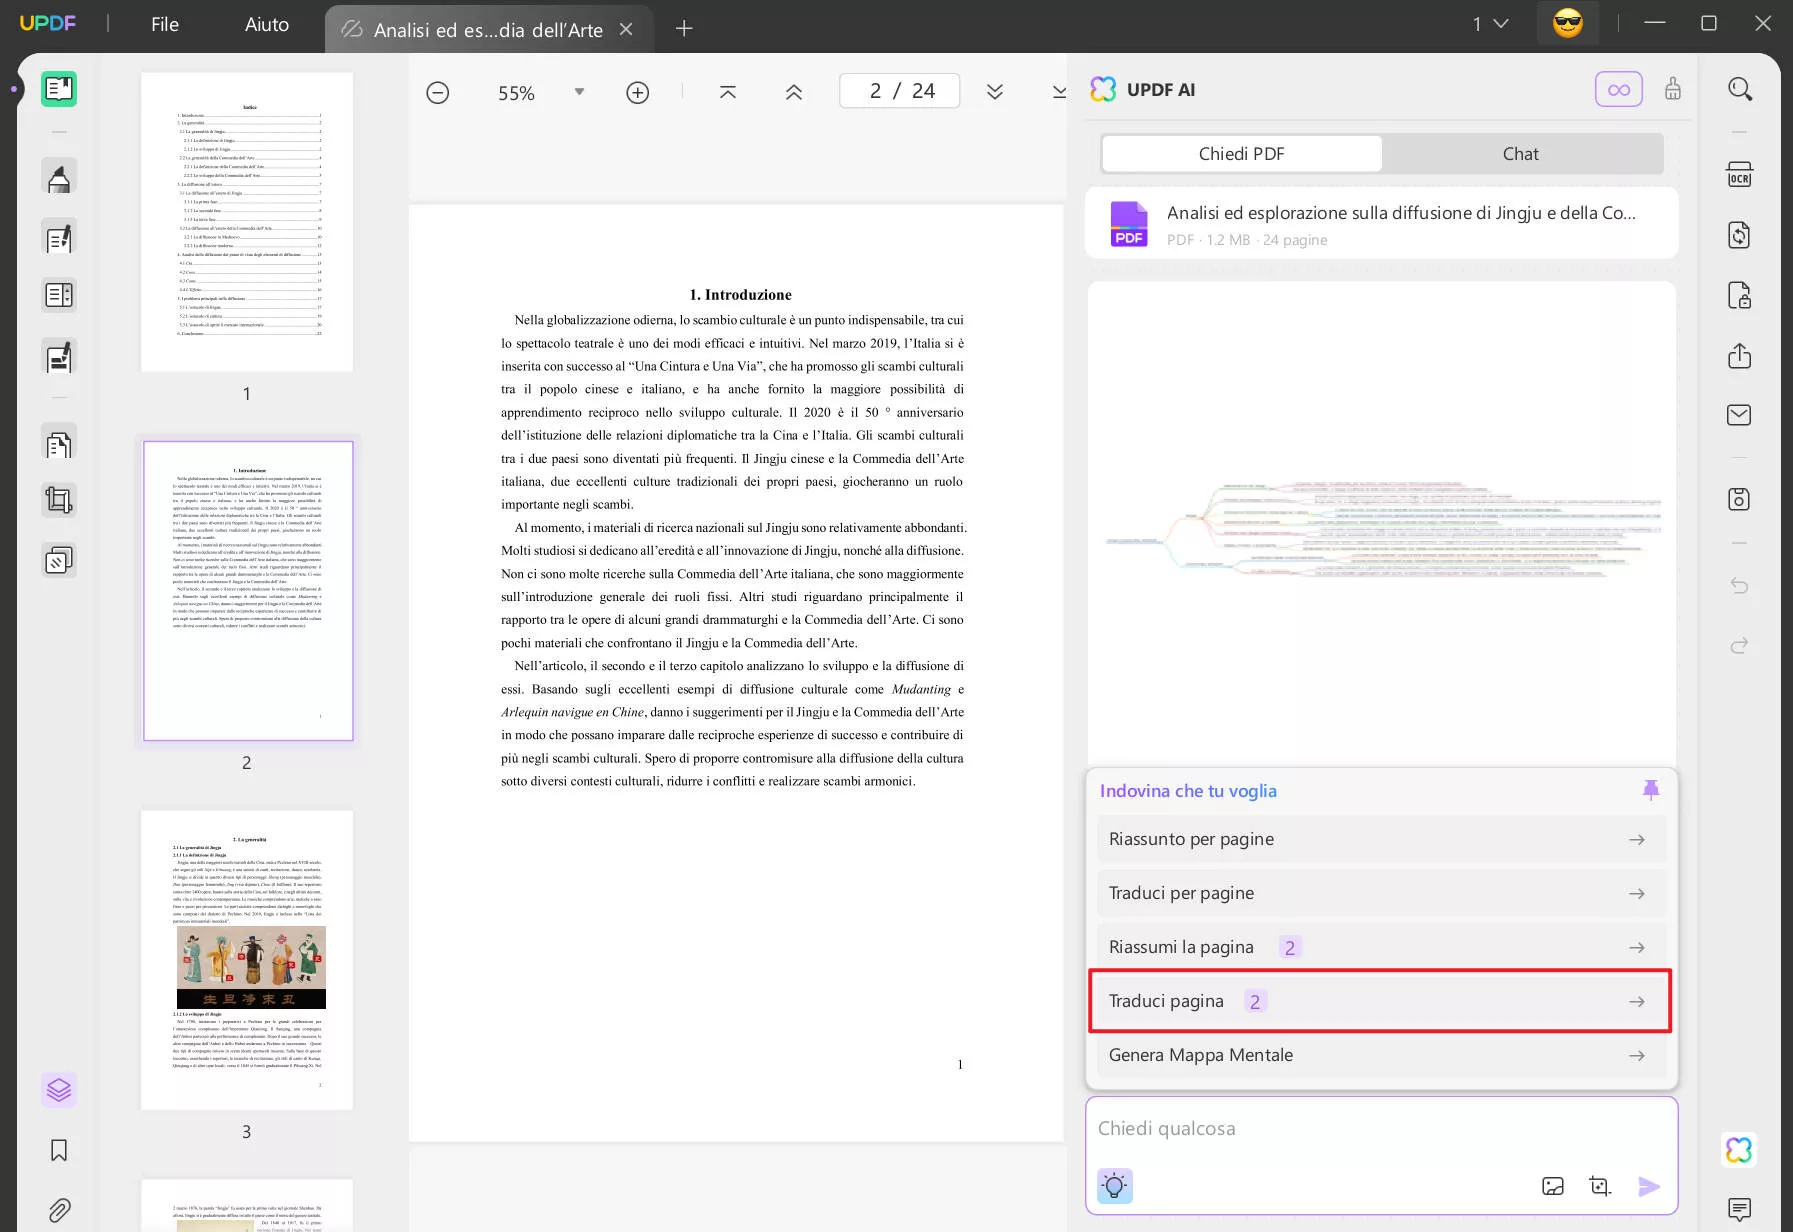1793x1232 pixels.
Task: Select the crop pages tool
Action: 59,500
